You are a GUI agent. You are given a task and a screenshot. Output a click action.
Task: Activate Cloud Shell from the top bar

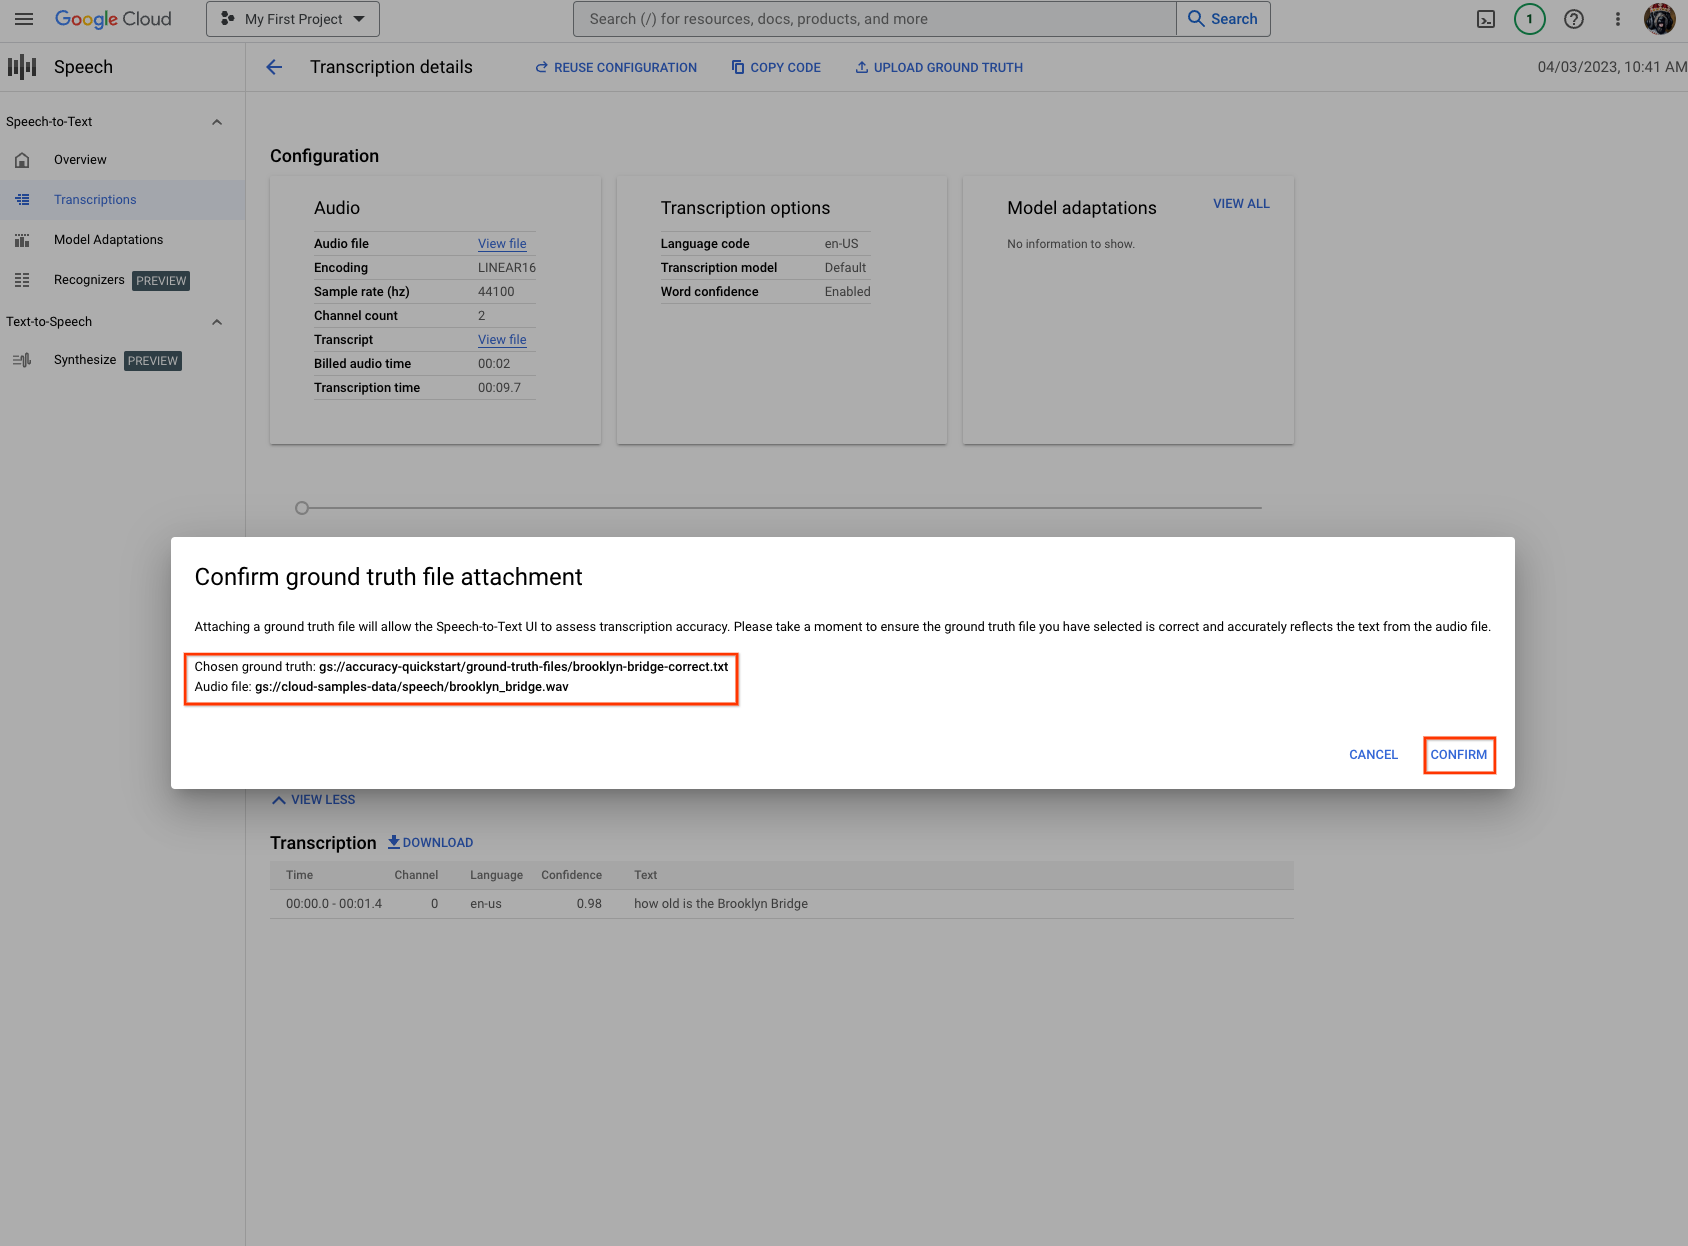tap(1486, 18)
